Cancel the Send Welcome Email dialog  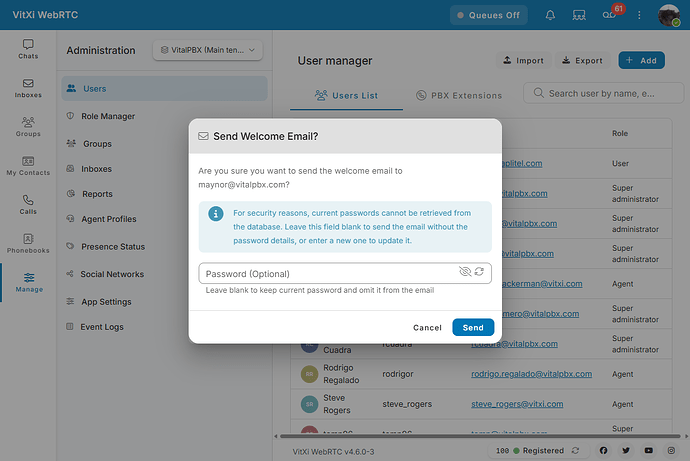tap(427, 328)
